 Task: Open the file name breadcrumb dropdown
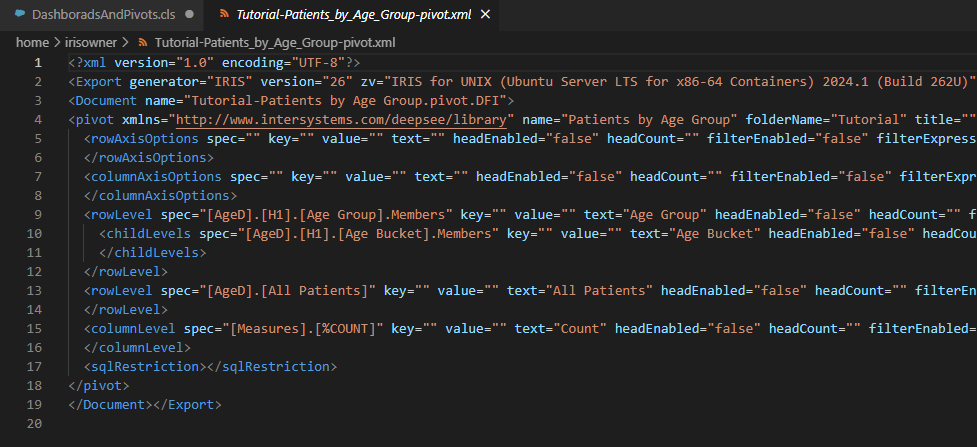[x=273, y=43]
